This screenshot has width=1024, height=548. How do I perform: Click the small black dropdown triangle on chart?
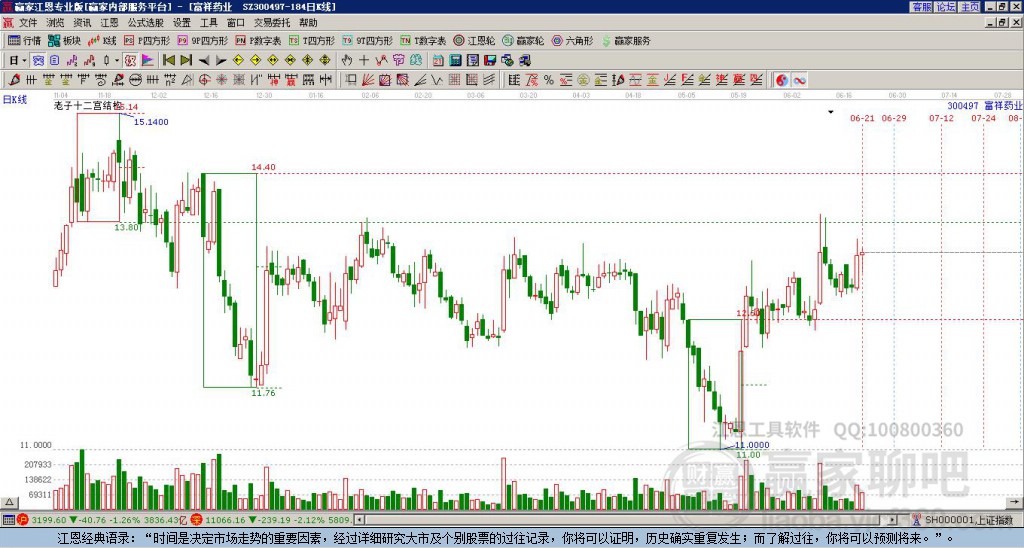click(x=831, y=112)
